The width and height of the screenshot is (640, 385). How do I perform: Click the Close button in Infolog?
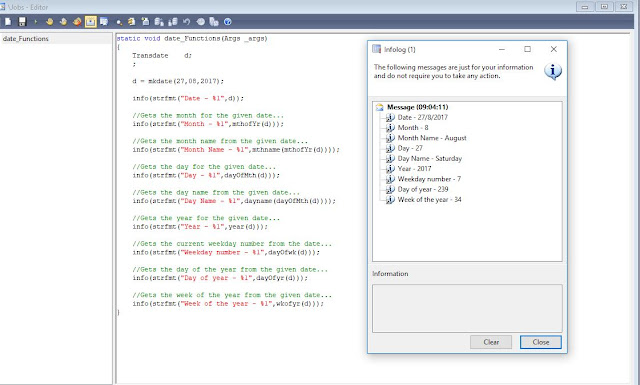click(541, 342)
